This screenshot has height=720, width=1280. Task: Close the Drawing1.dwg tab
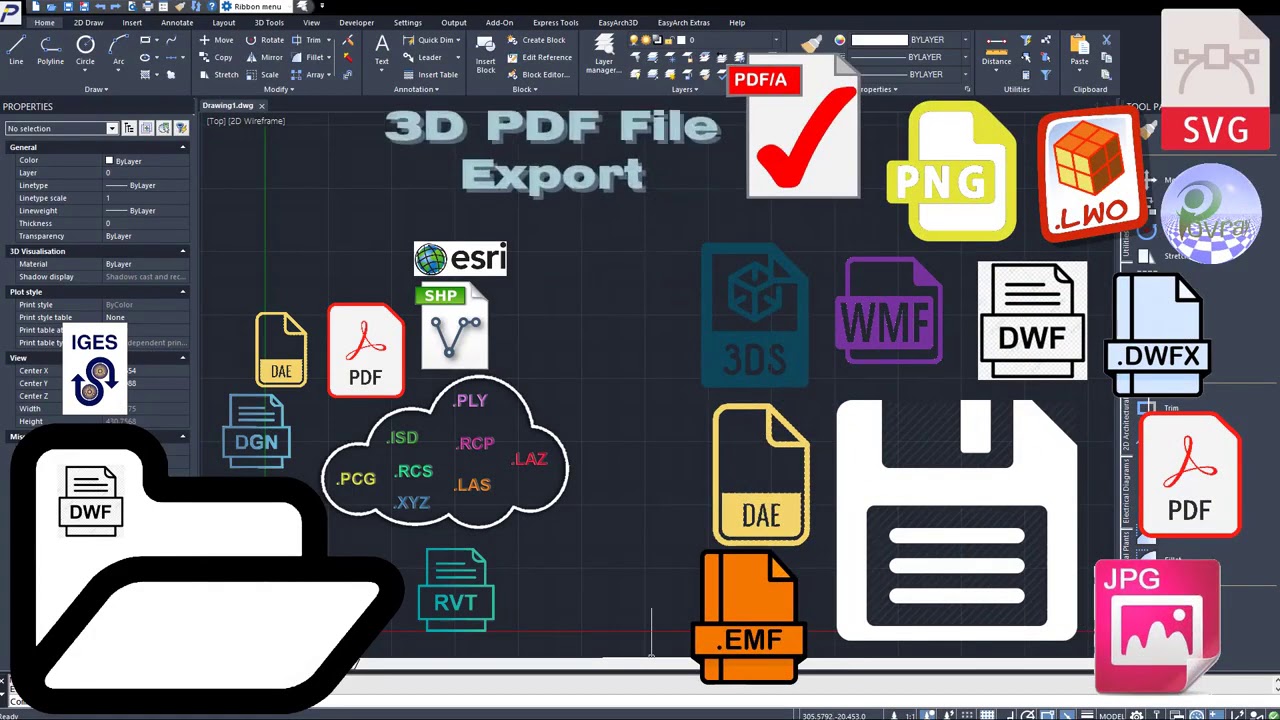pyautogui.click(x=262, y=106)
